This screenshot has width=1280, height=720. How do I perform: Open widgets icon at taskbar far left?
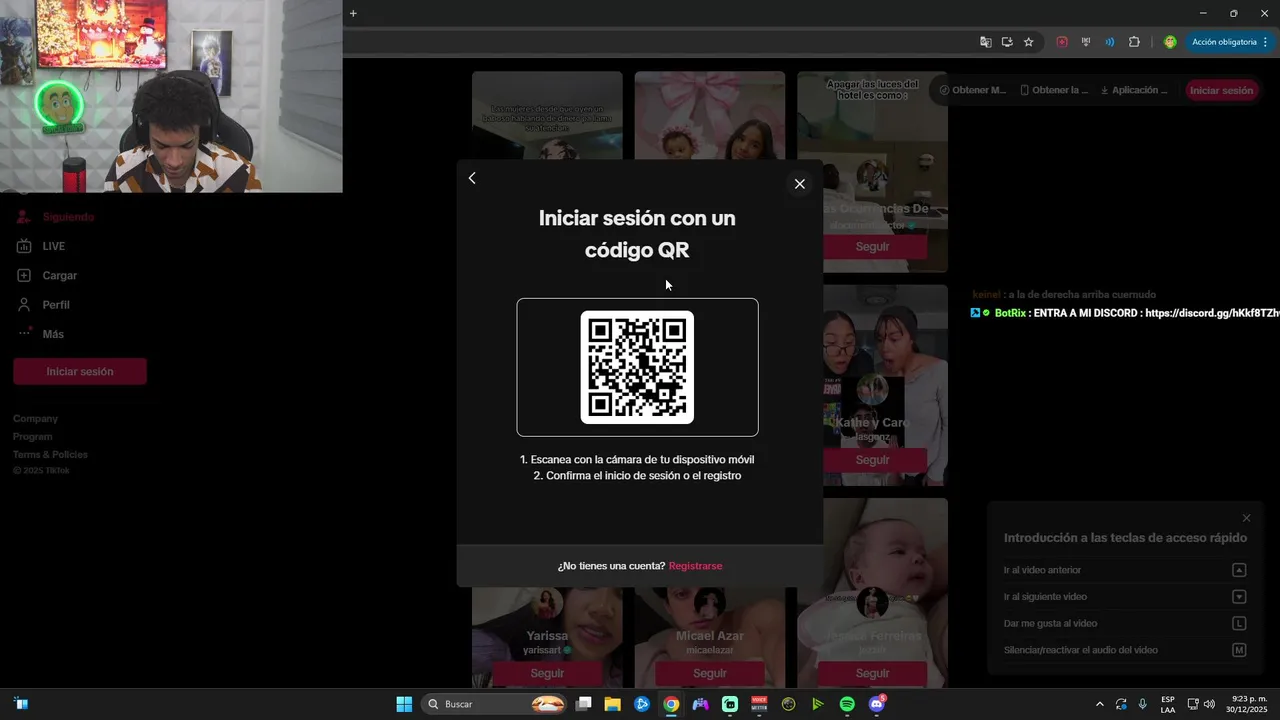[21, 704]
